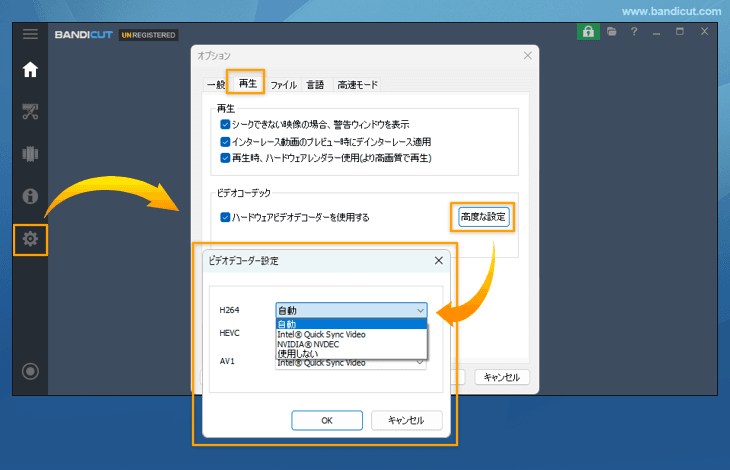730x470 pixels.
Task: Switch to the 再生 tab
Action: pos(247,83)
